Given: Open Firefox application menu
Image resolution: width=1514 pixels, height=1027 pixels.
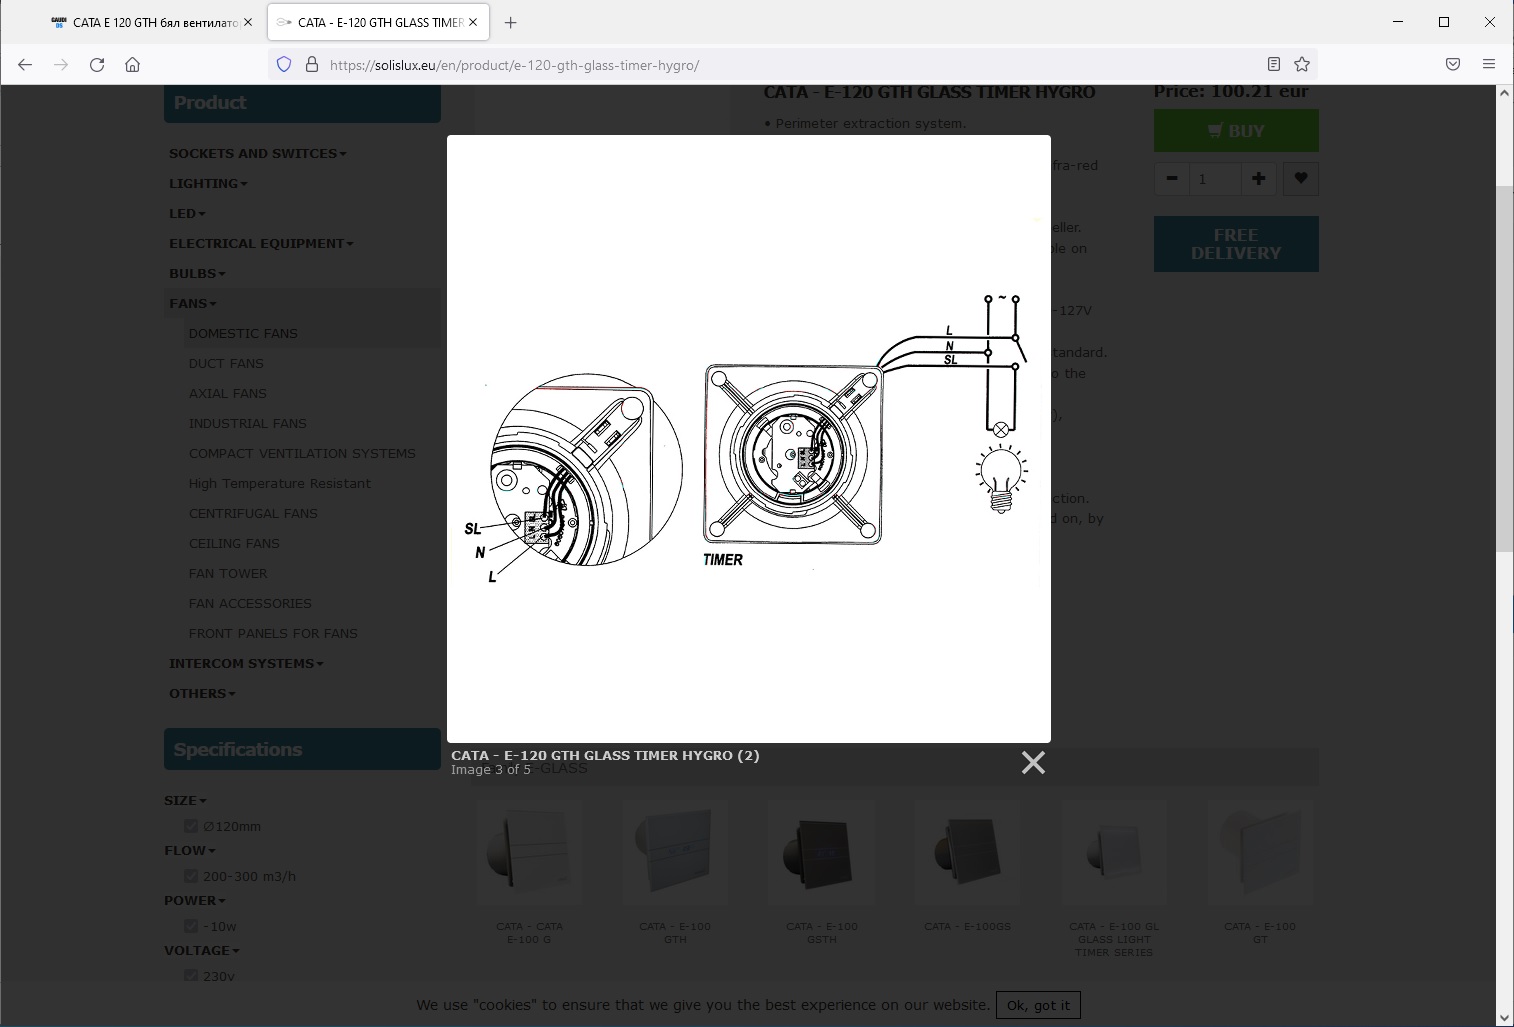Looking at the screenshot, I should tap(1489, 65).
